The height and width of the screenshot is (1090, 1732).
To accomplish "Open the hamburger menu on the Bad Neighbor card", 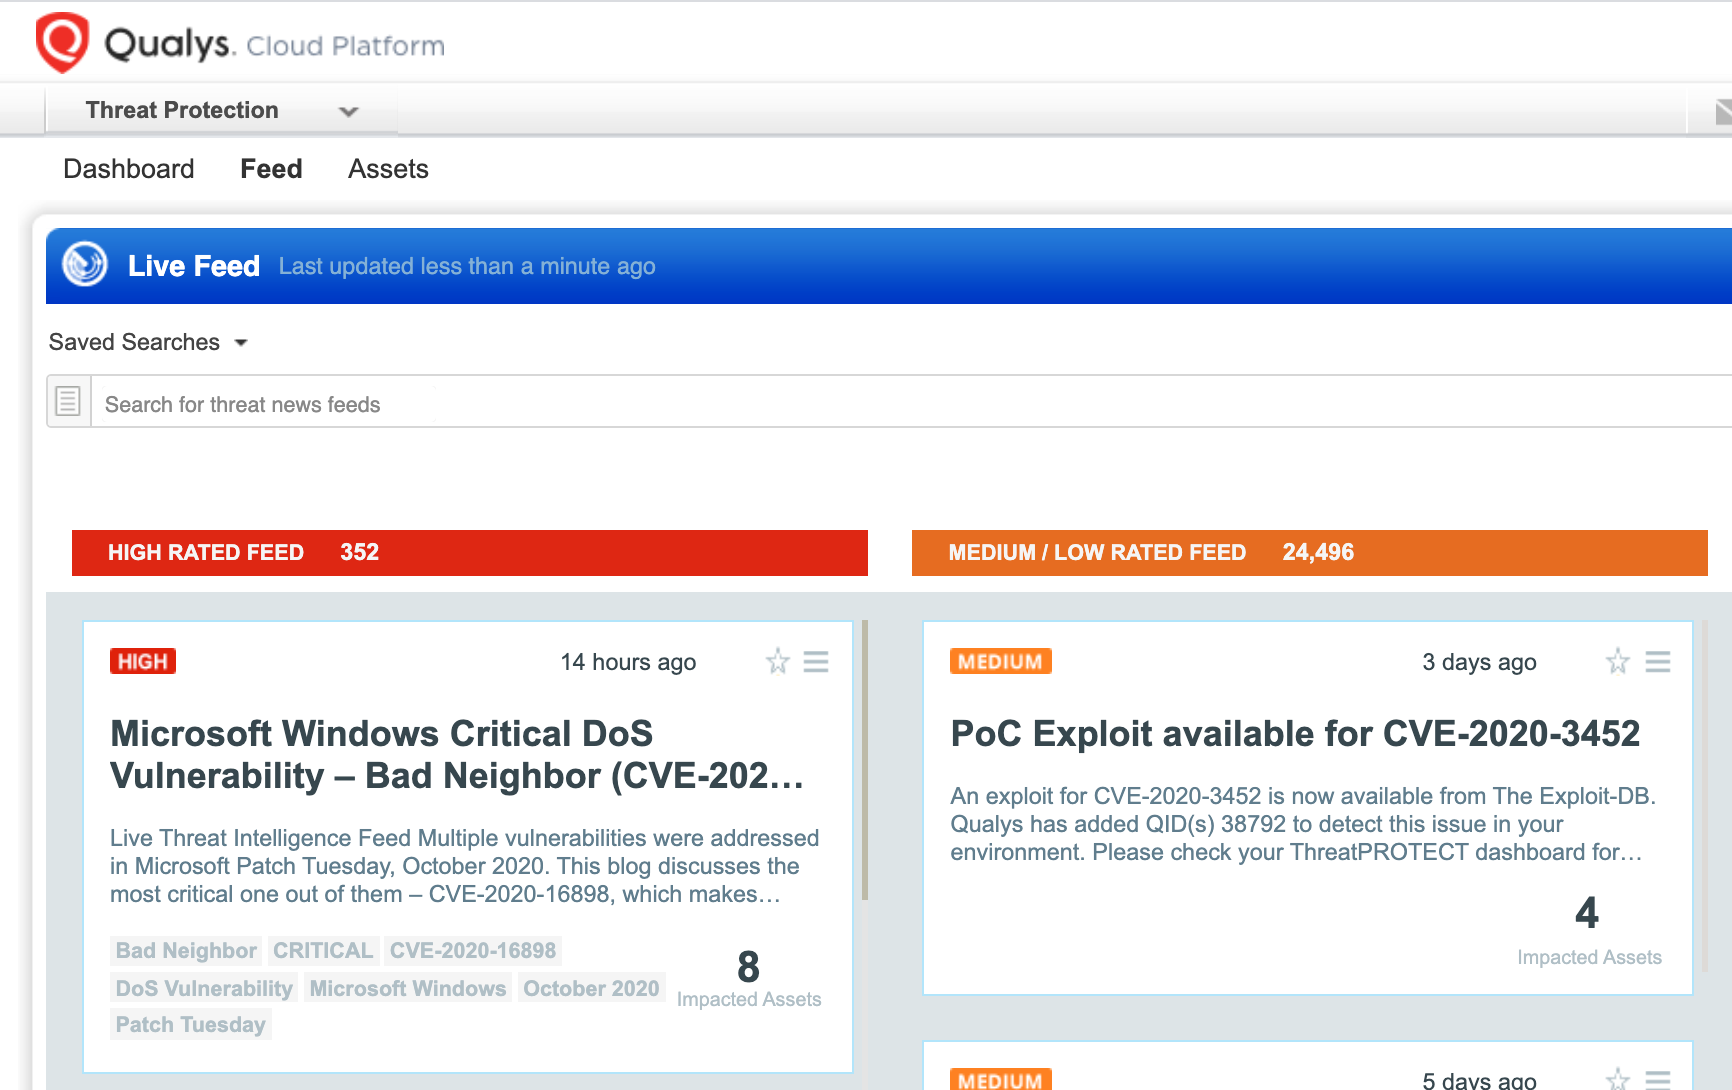I will click(817, 661).
